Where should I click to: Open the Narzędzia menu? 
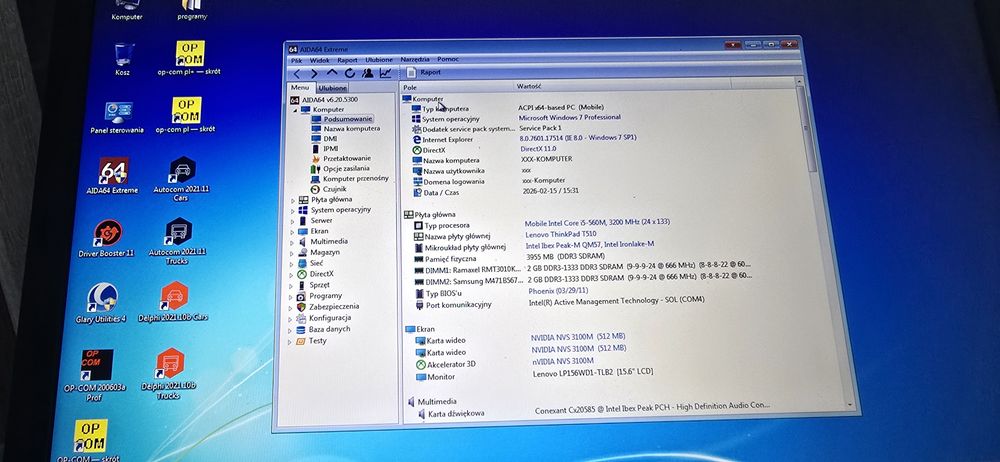[x=415, y=59]
